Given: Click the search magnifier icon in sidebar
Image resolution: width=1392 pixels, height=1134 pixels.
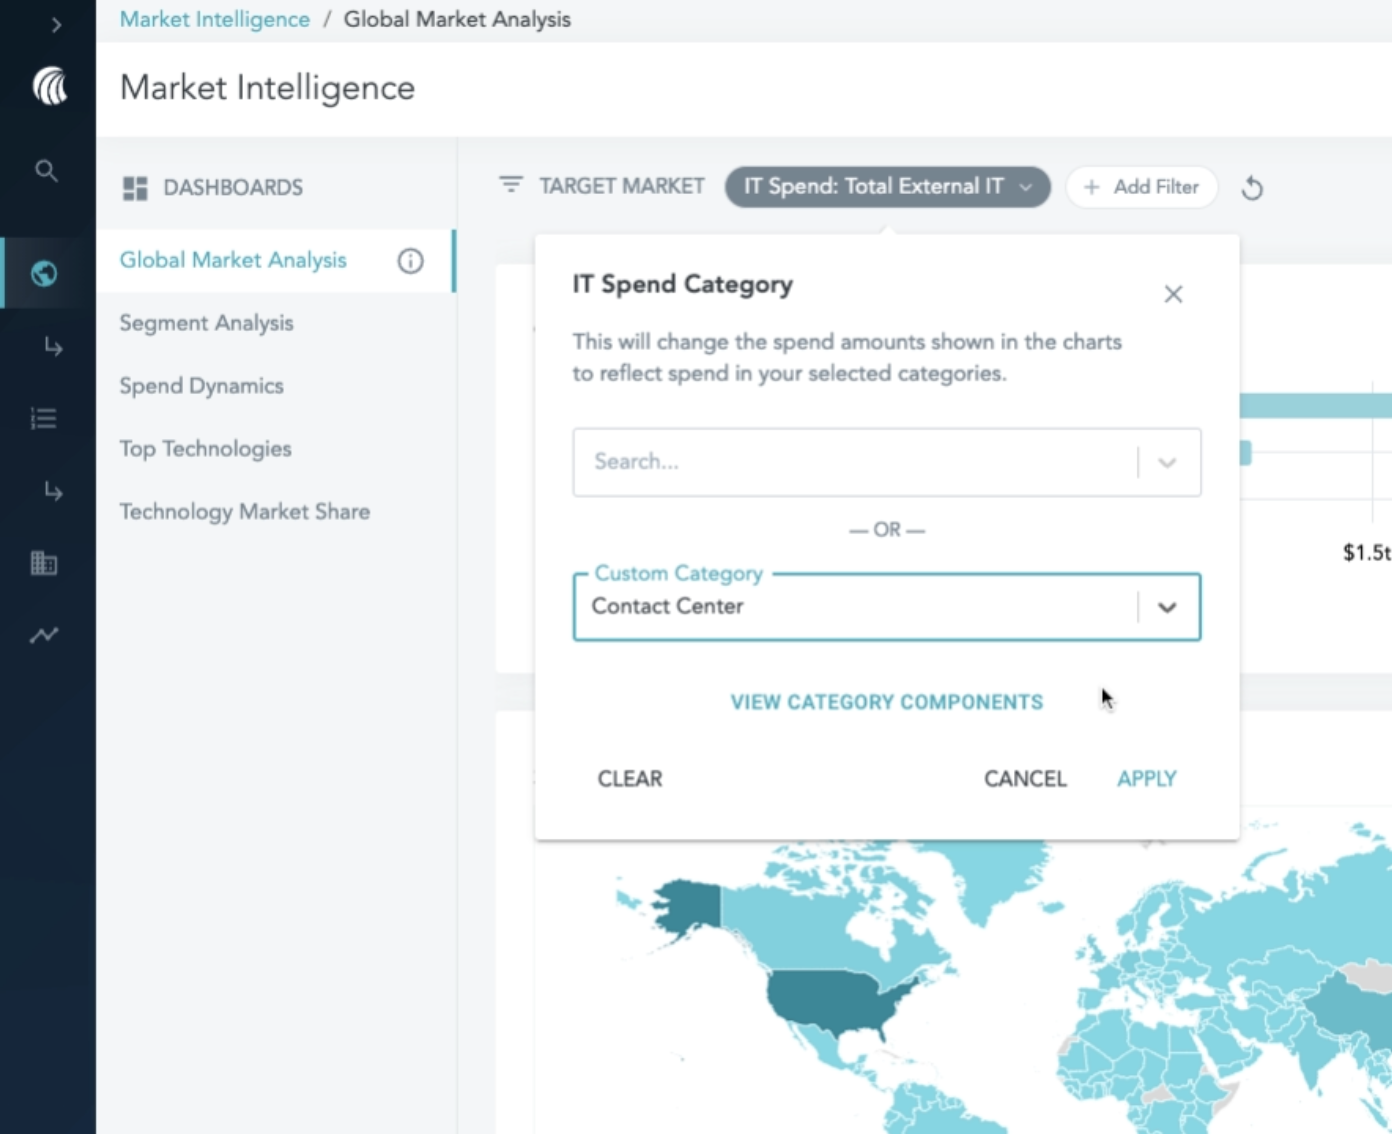Looking at the screenshot, I should tap(46, 171).
